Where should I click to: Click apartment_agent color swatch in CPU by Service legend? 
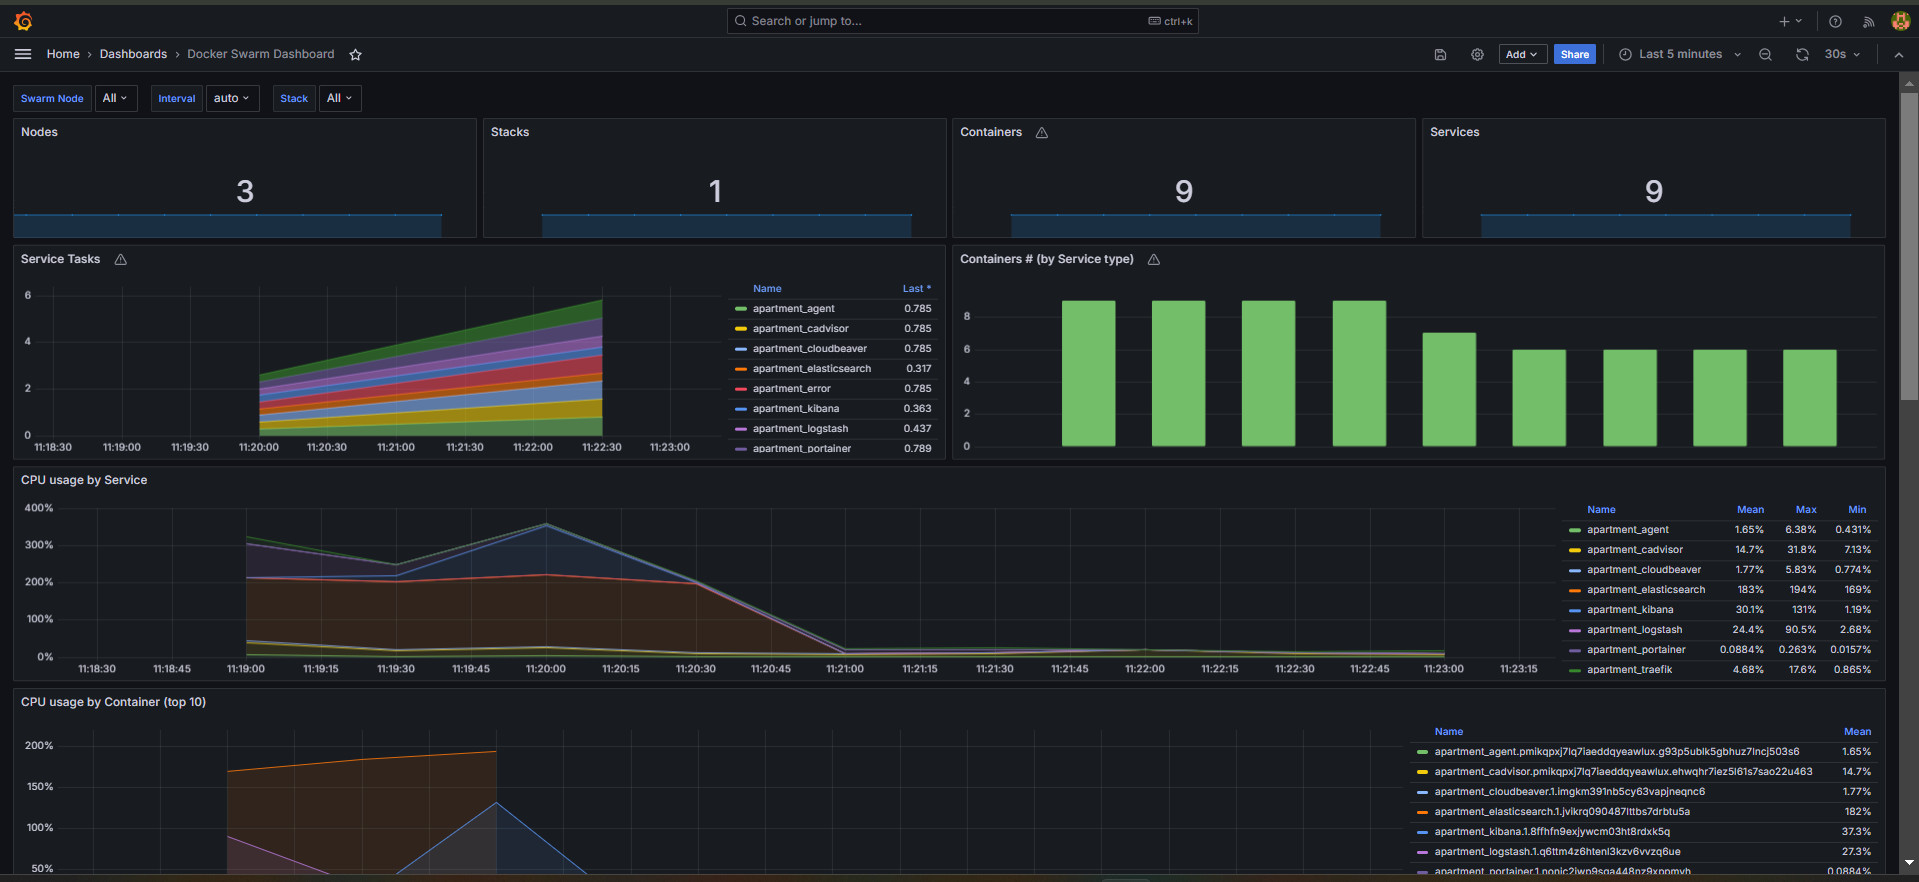point(1575,530)
